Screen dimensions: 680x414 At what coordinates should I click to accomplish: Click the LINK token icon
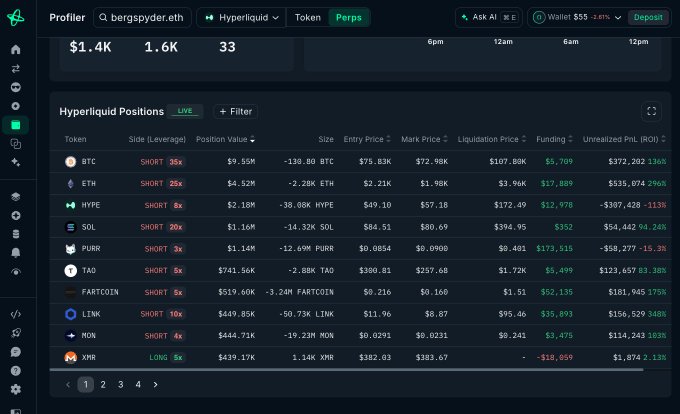coord(70,314)
